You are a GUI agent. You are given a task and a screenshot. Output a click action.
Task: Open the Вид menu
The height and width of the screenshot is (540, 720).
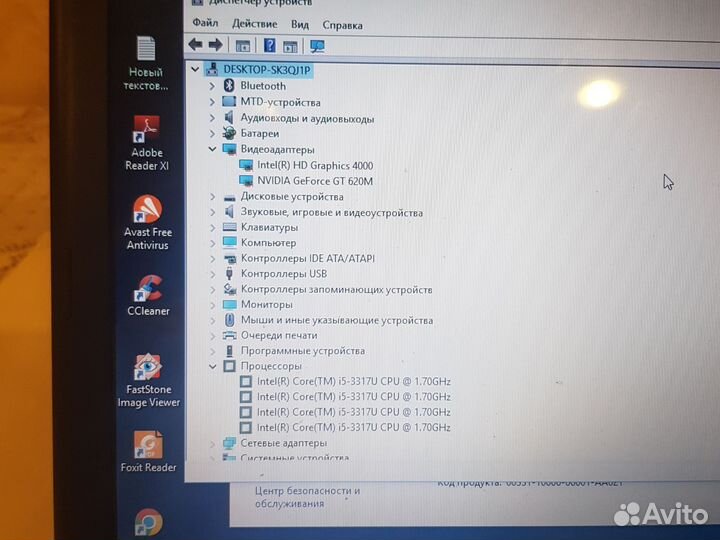pyautogui.click(x=299, y=24)
